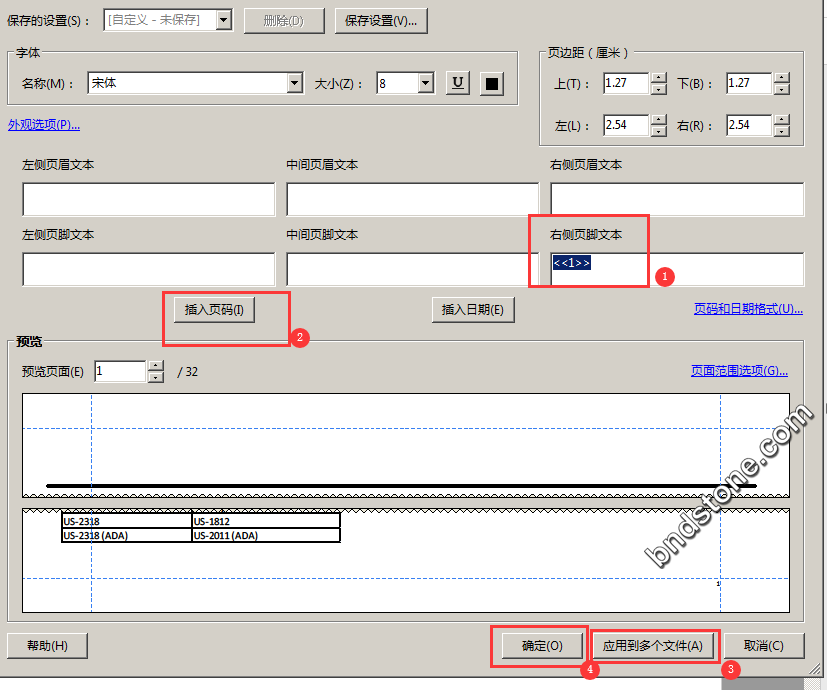Open the black font color swatch
The height and width of the screenshot is (690, 827).
491,83
